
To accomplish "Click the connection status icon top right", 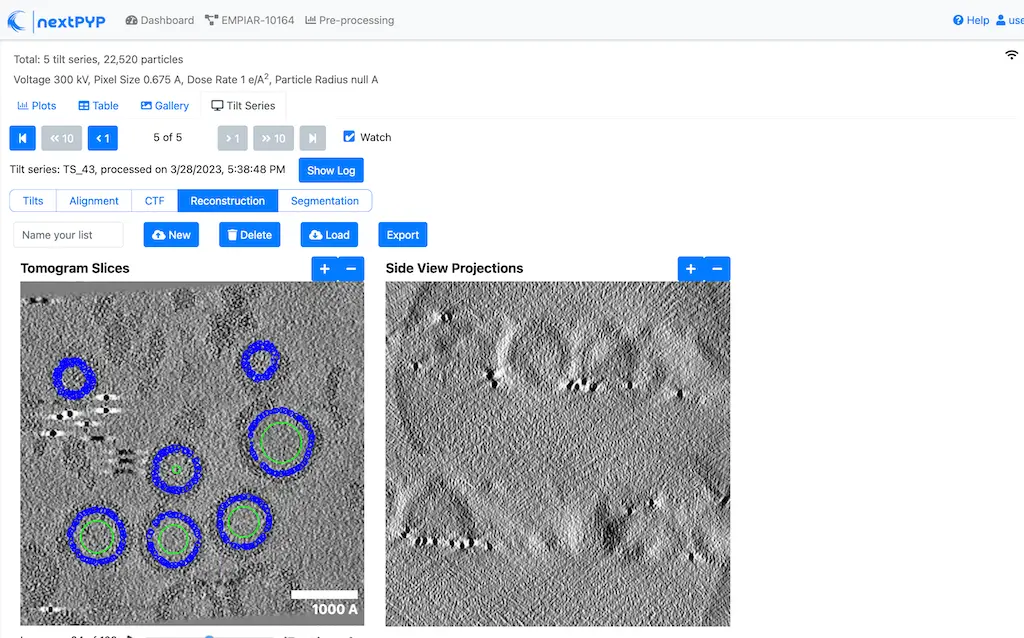I will pos(1011,55).
